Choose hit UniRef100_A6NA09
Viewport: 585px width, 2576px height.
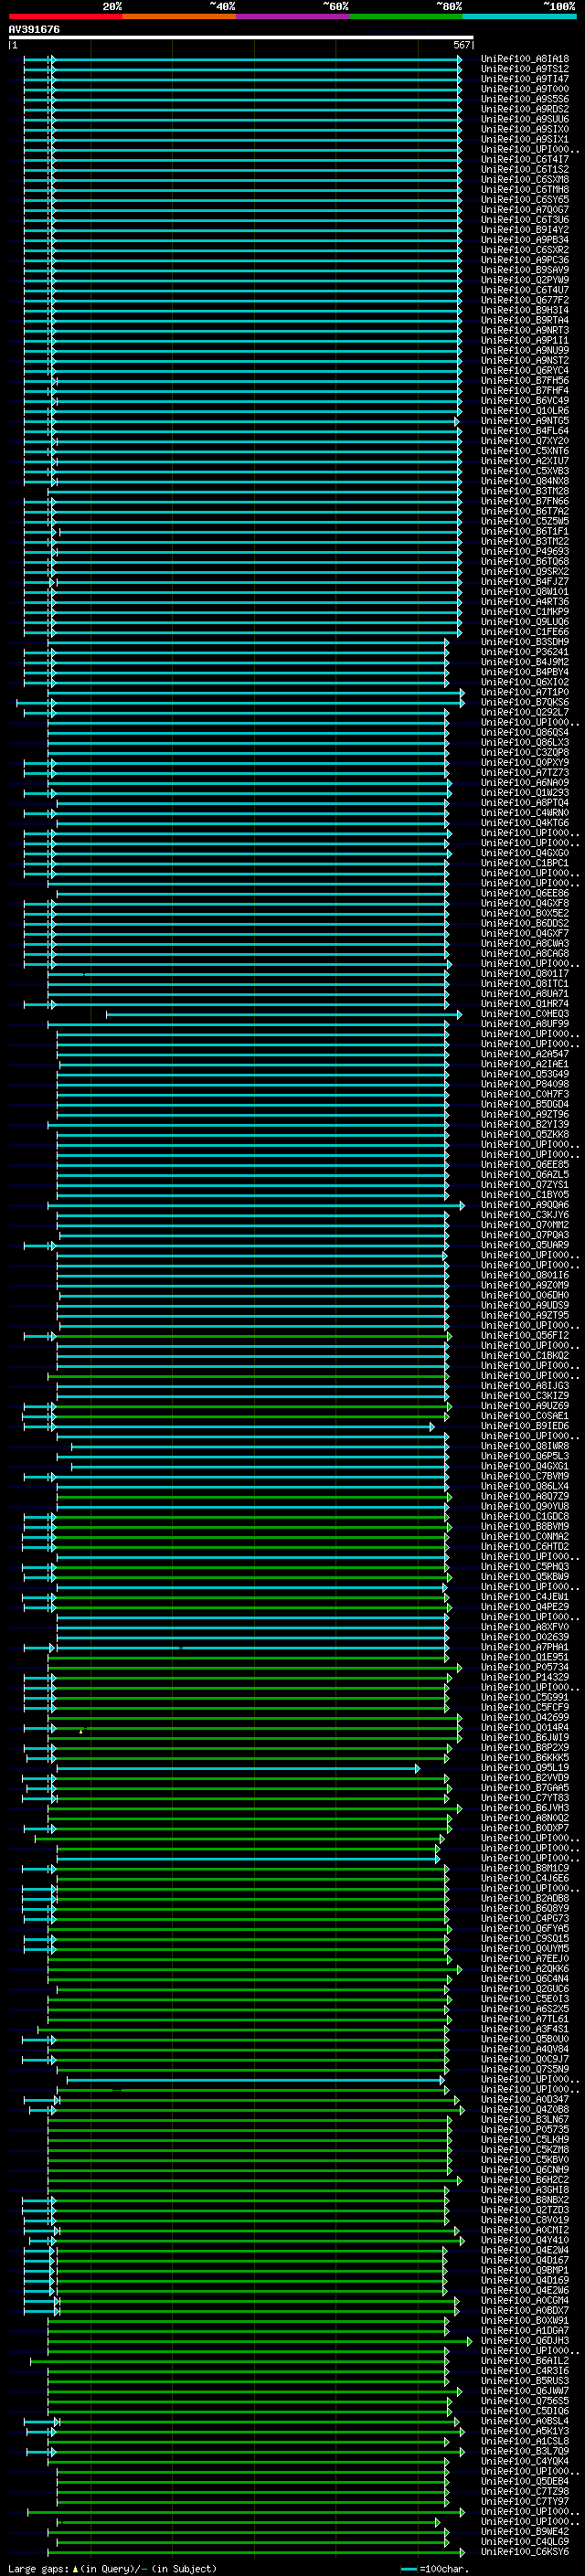pos(525,782)
